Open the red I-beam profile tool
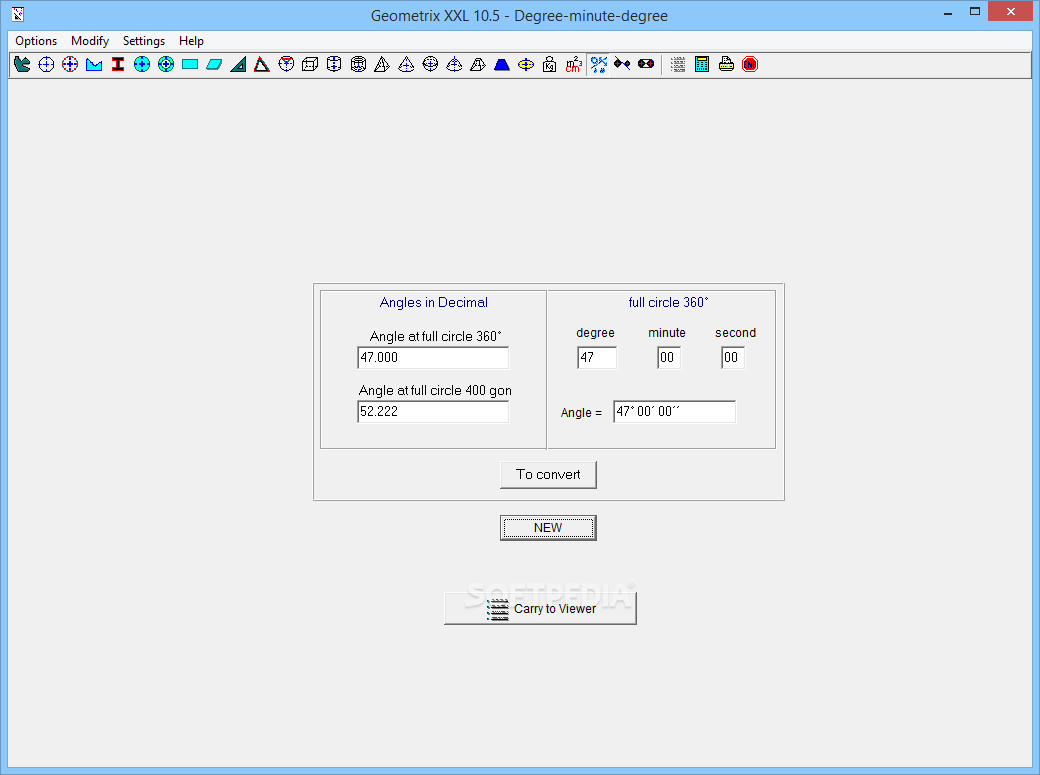The height and width of the screenshot is (775, 1040). (118, 64)
